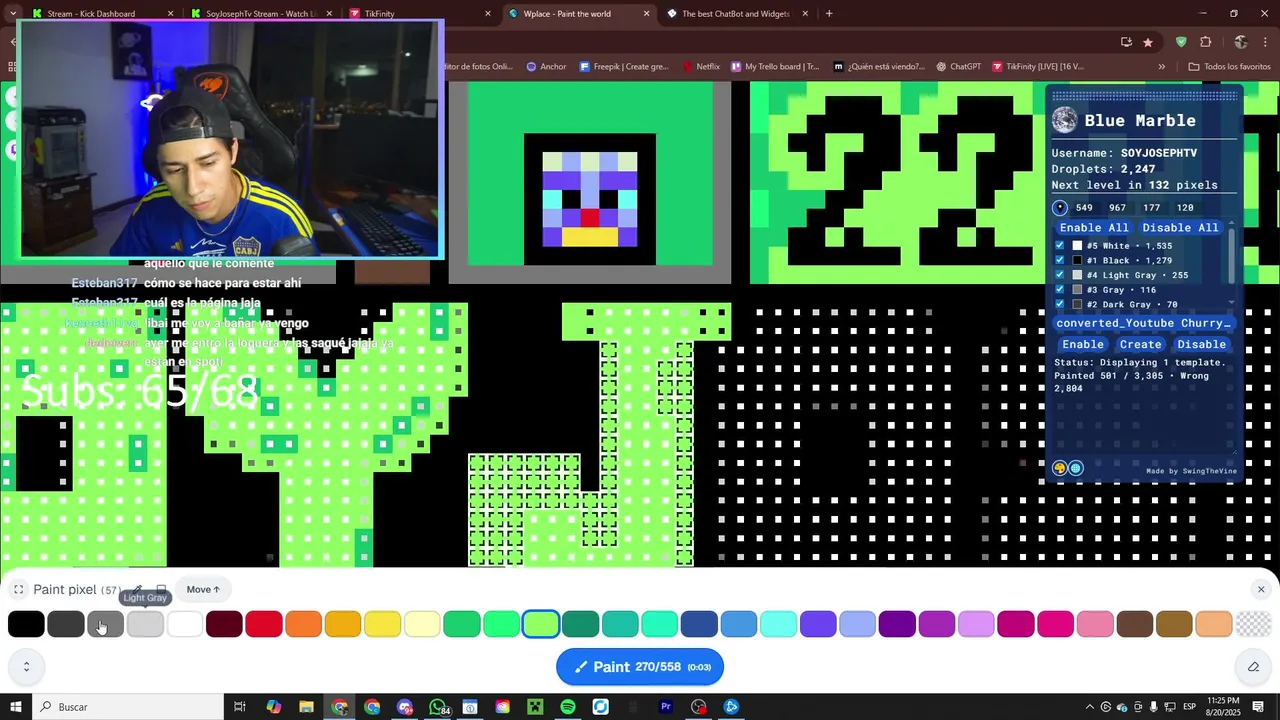This screenshot has width=1280, height=720.
Task: Open the My Trello board bookmark
Action: pyautogui.click(x=775, y=67)
